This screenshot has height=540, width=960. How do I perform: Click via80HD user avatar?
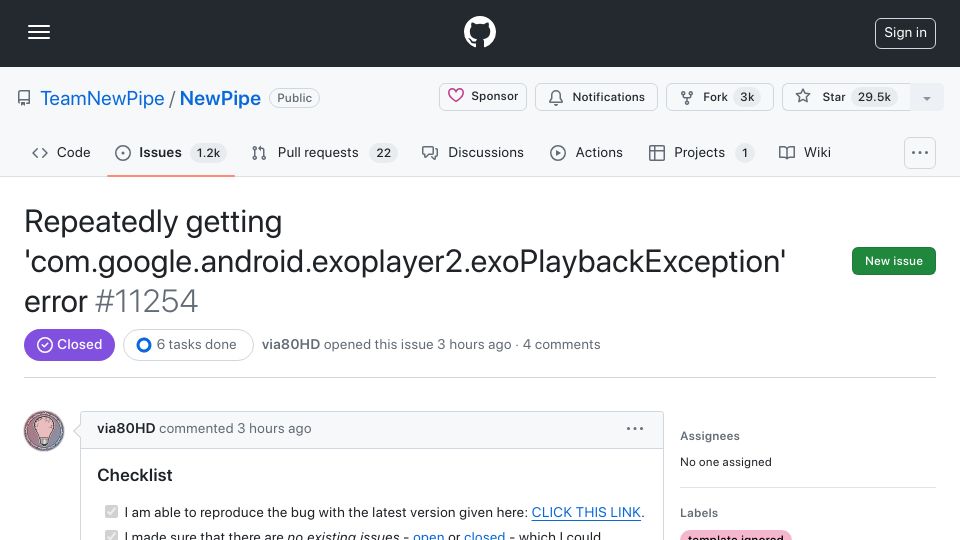tap(44, 431)
